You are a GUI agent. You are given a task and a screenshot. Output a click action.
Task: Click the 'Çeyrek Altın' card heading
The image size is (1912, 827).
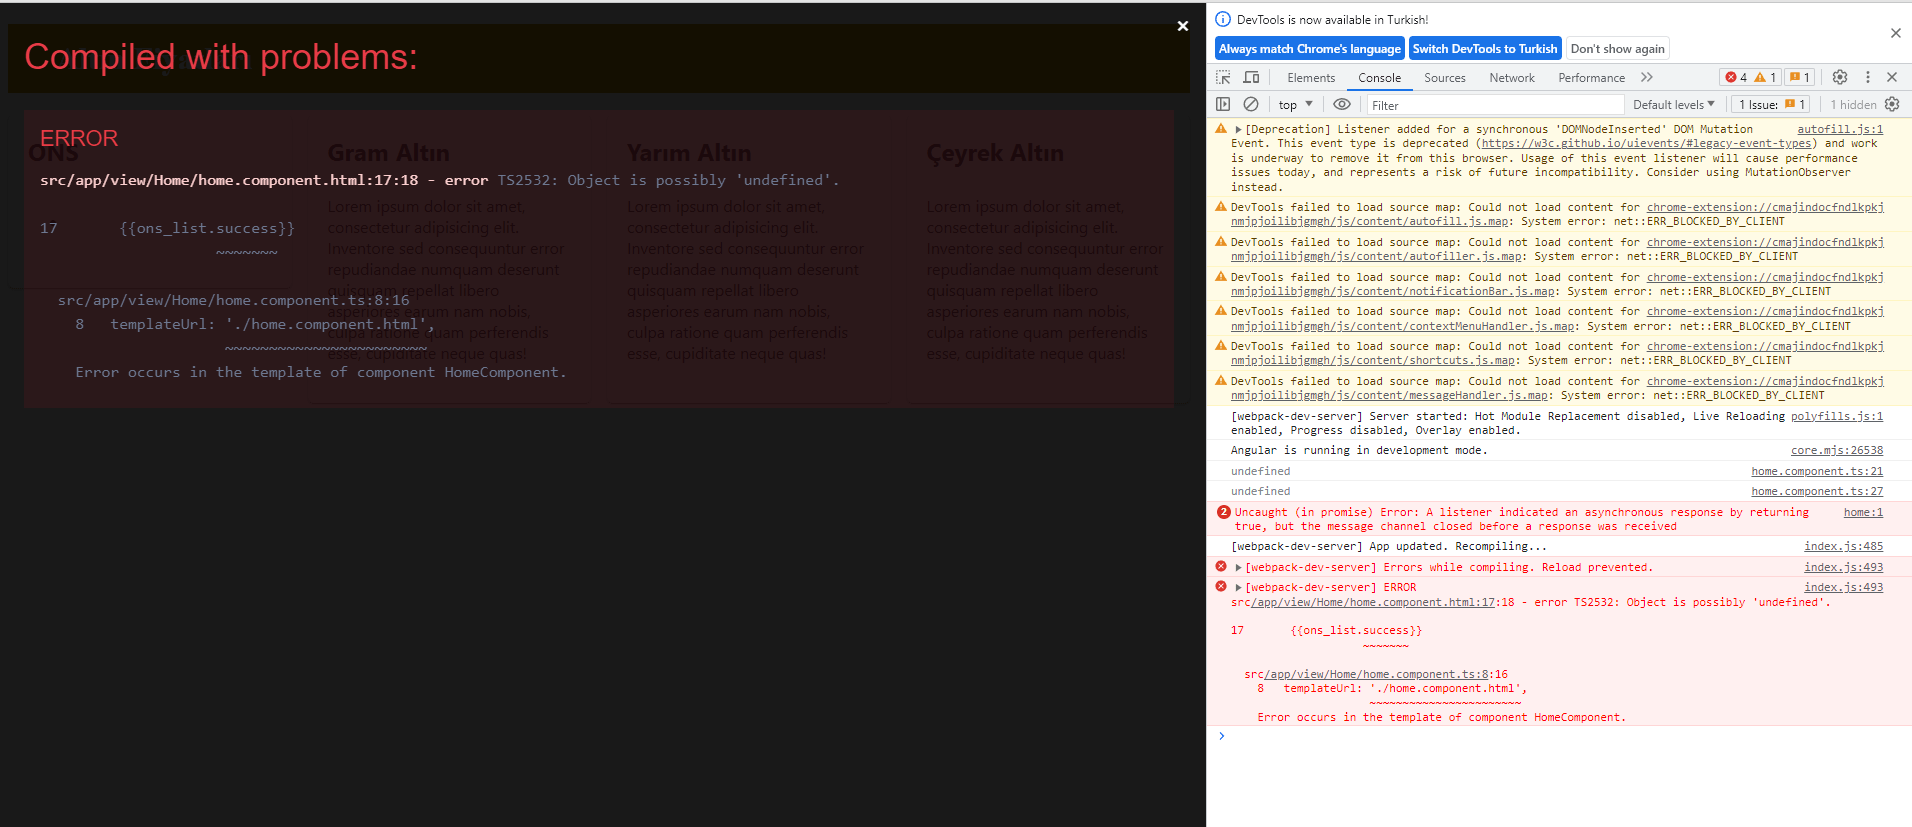coord(995,153)
